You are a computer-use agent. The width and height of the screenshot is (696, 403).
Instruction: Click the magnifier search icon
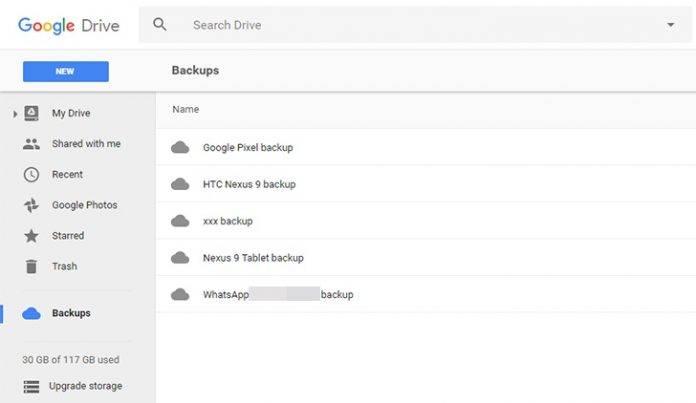(x=159, y=24)
